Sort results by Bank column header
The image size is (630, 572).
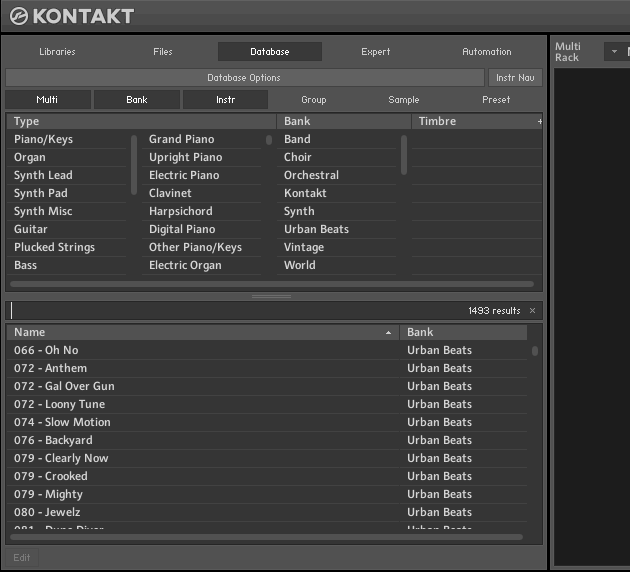click(463, 332)
